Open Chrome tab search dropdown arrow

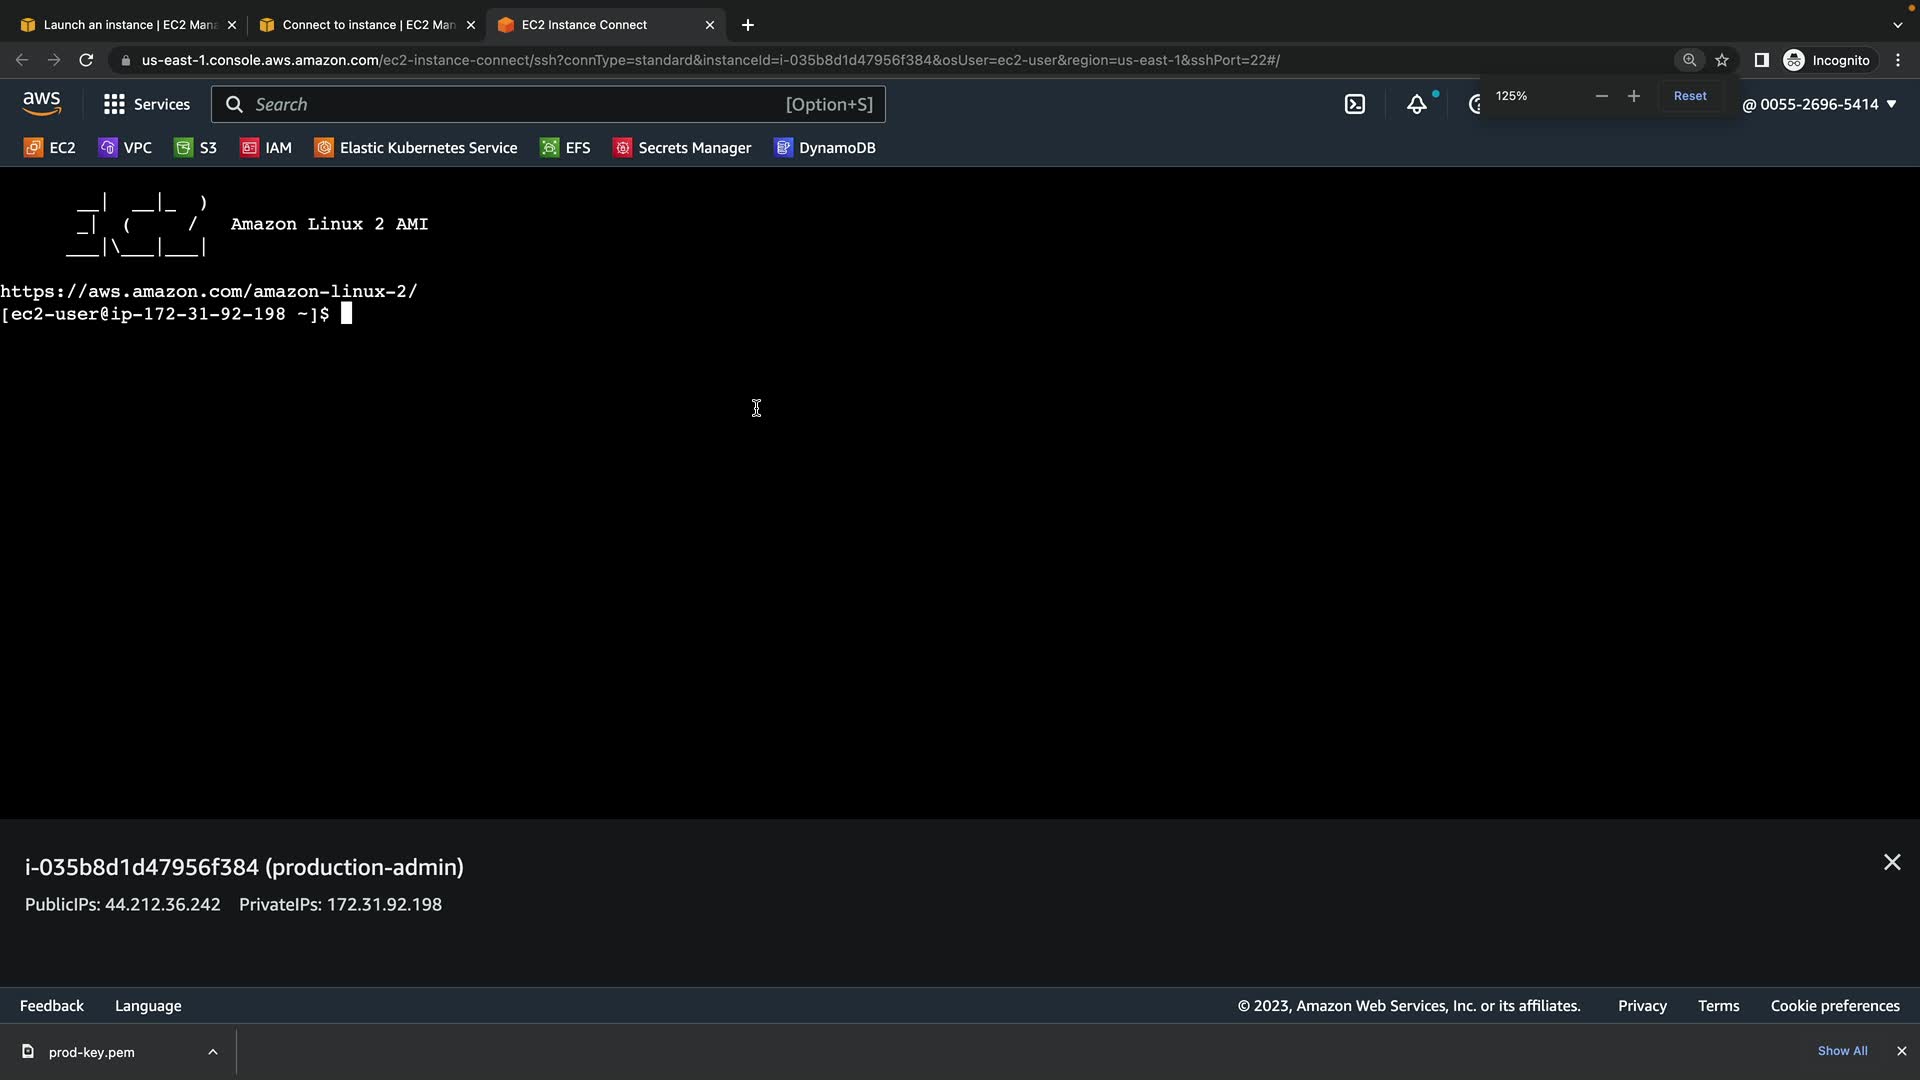pos(1897,25)
